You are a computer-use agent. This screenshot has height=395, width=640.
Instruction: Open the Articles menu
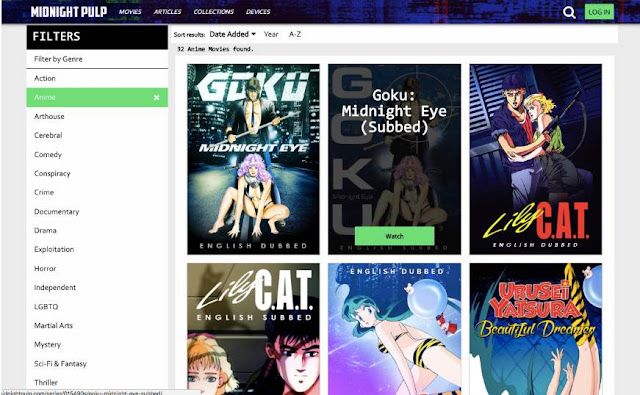pyautogui.click(x=167, y=12)
